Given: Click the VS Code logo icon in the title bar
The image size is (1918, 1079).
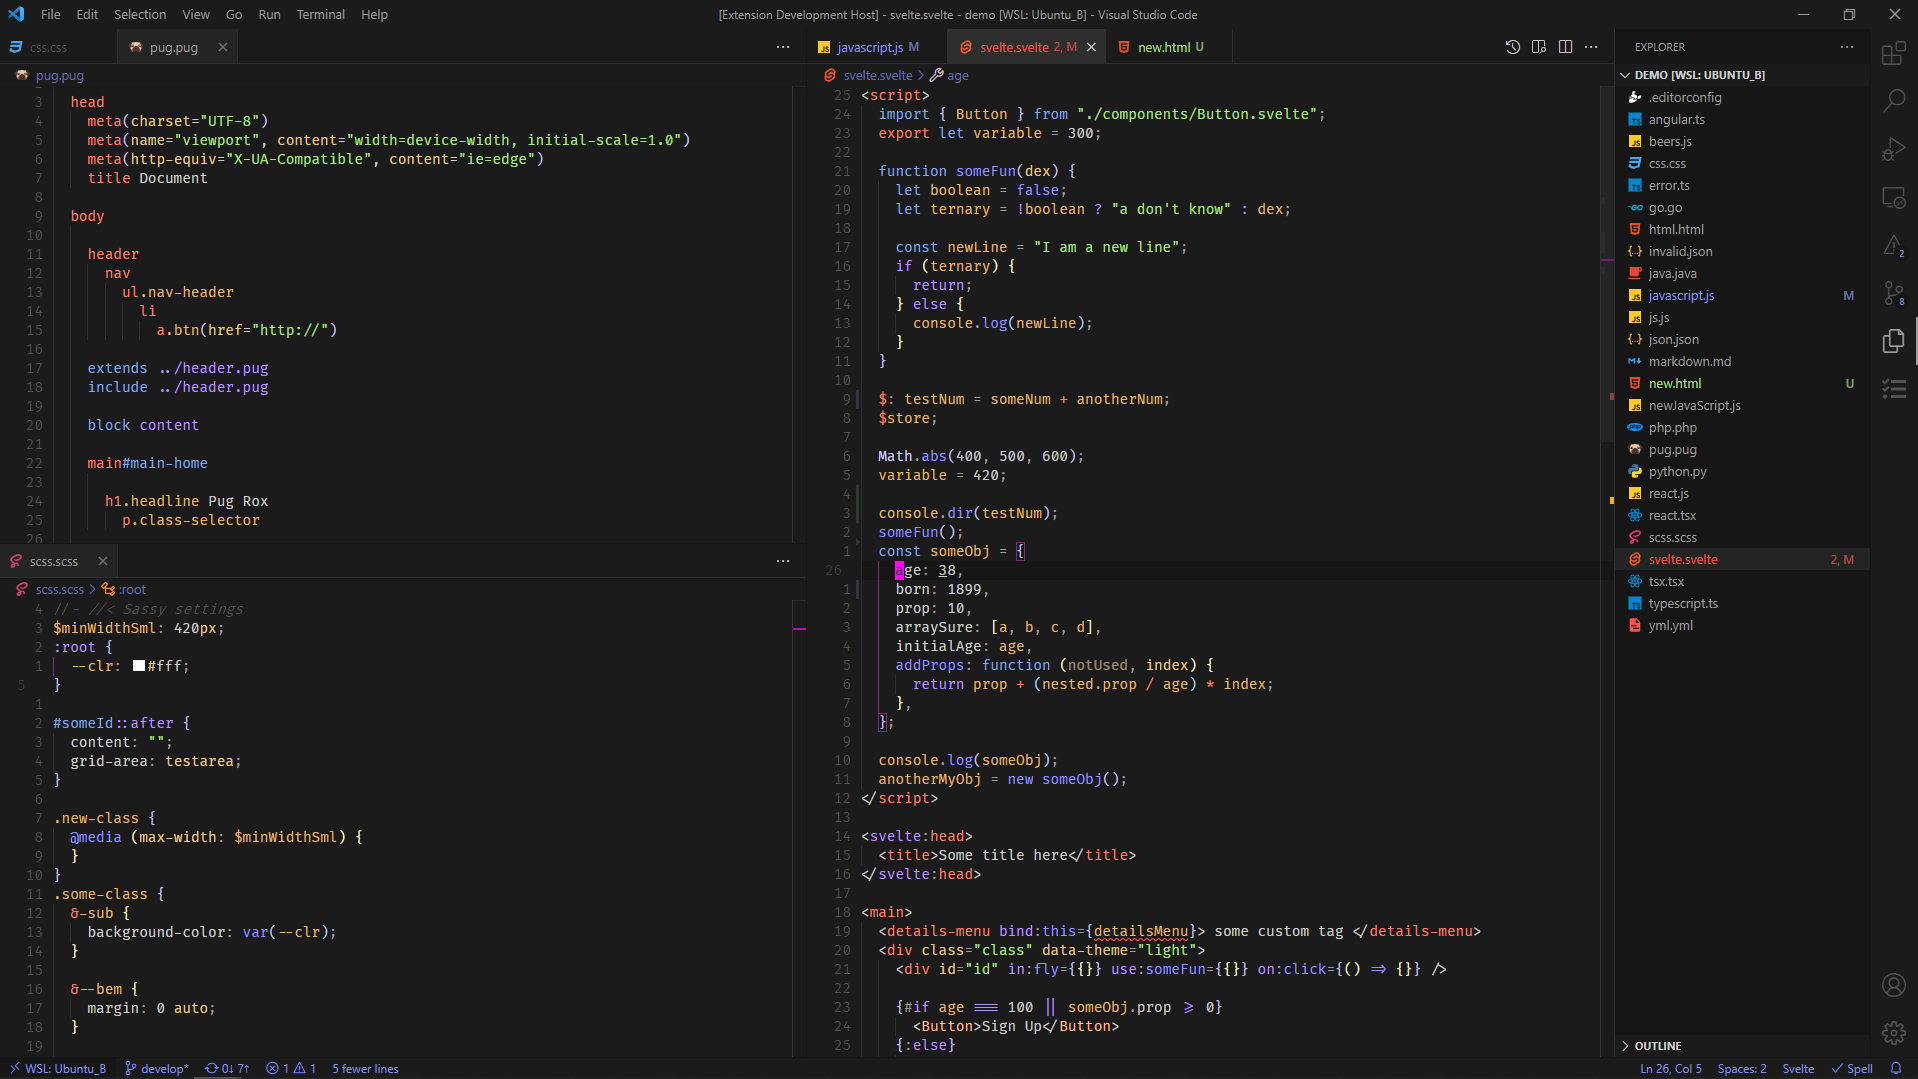Looking at the screenshot, I should (16, 14).
